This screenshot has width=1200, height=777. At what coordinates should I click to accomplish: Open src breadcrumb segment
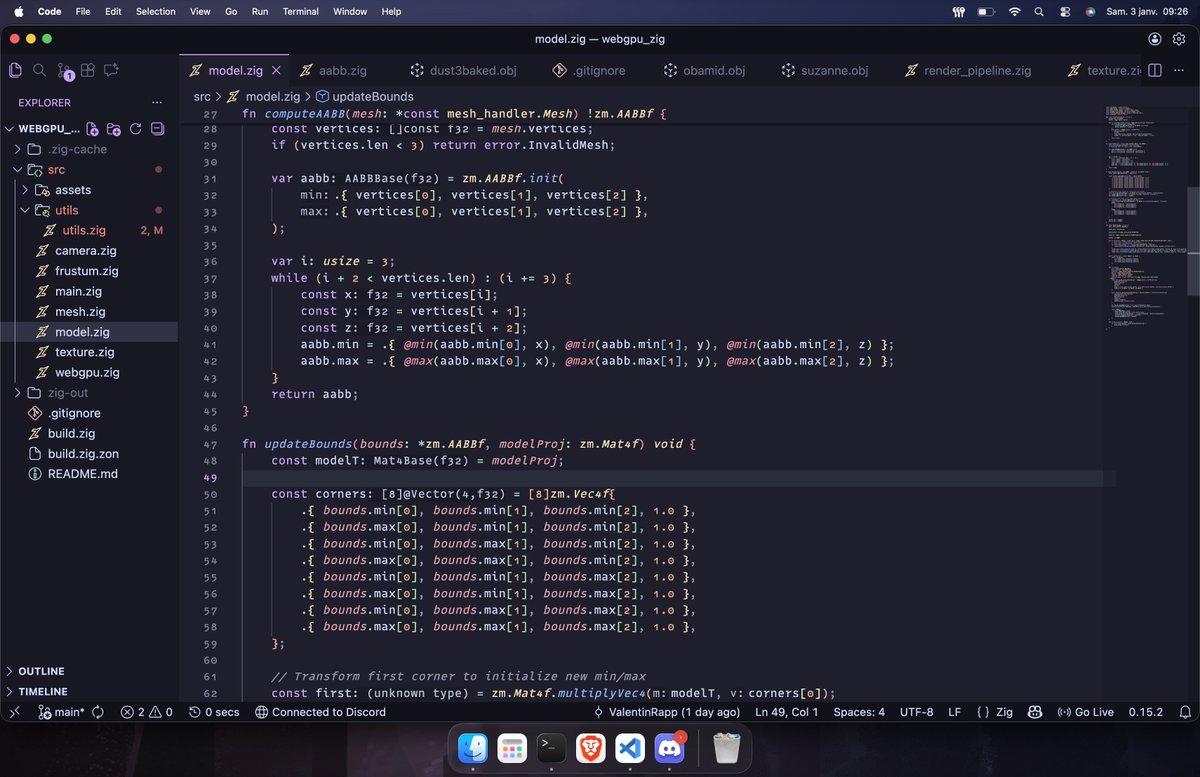pos(202,97)
